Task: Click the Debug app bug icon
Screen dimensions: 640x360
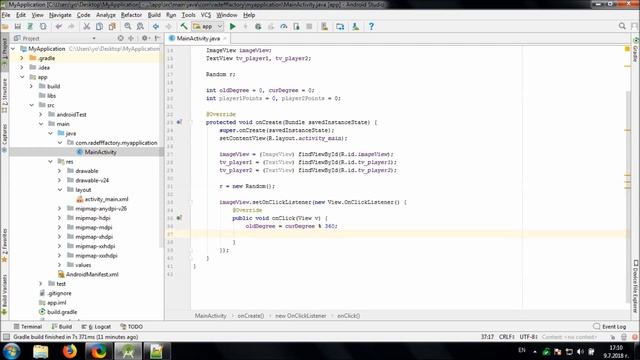Action: coord(258,27)
